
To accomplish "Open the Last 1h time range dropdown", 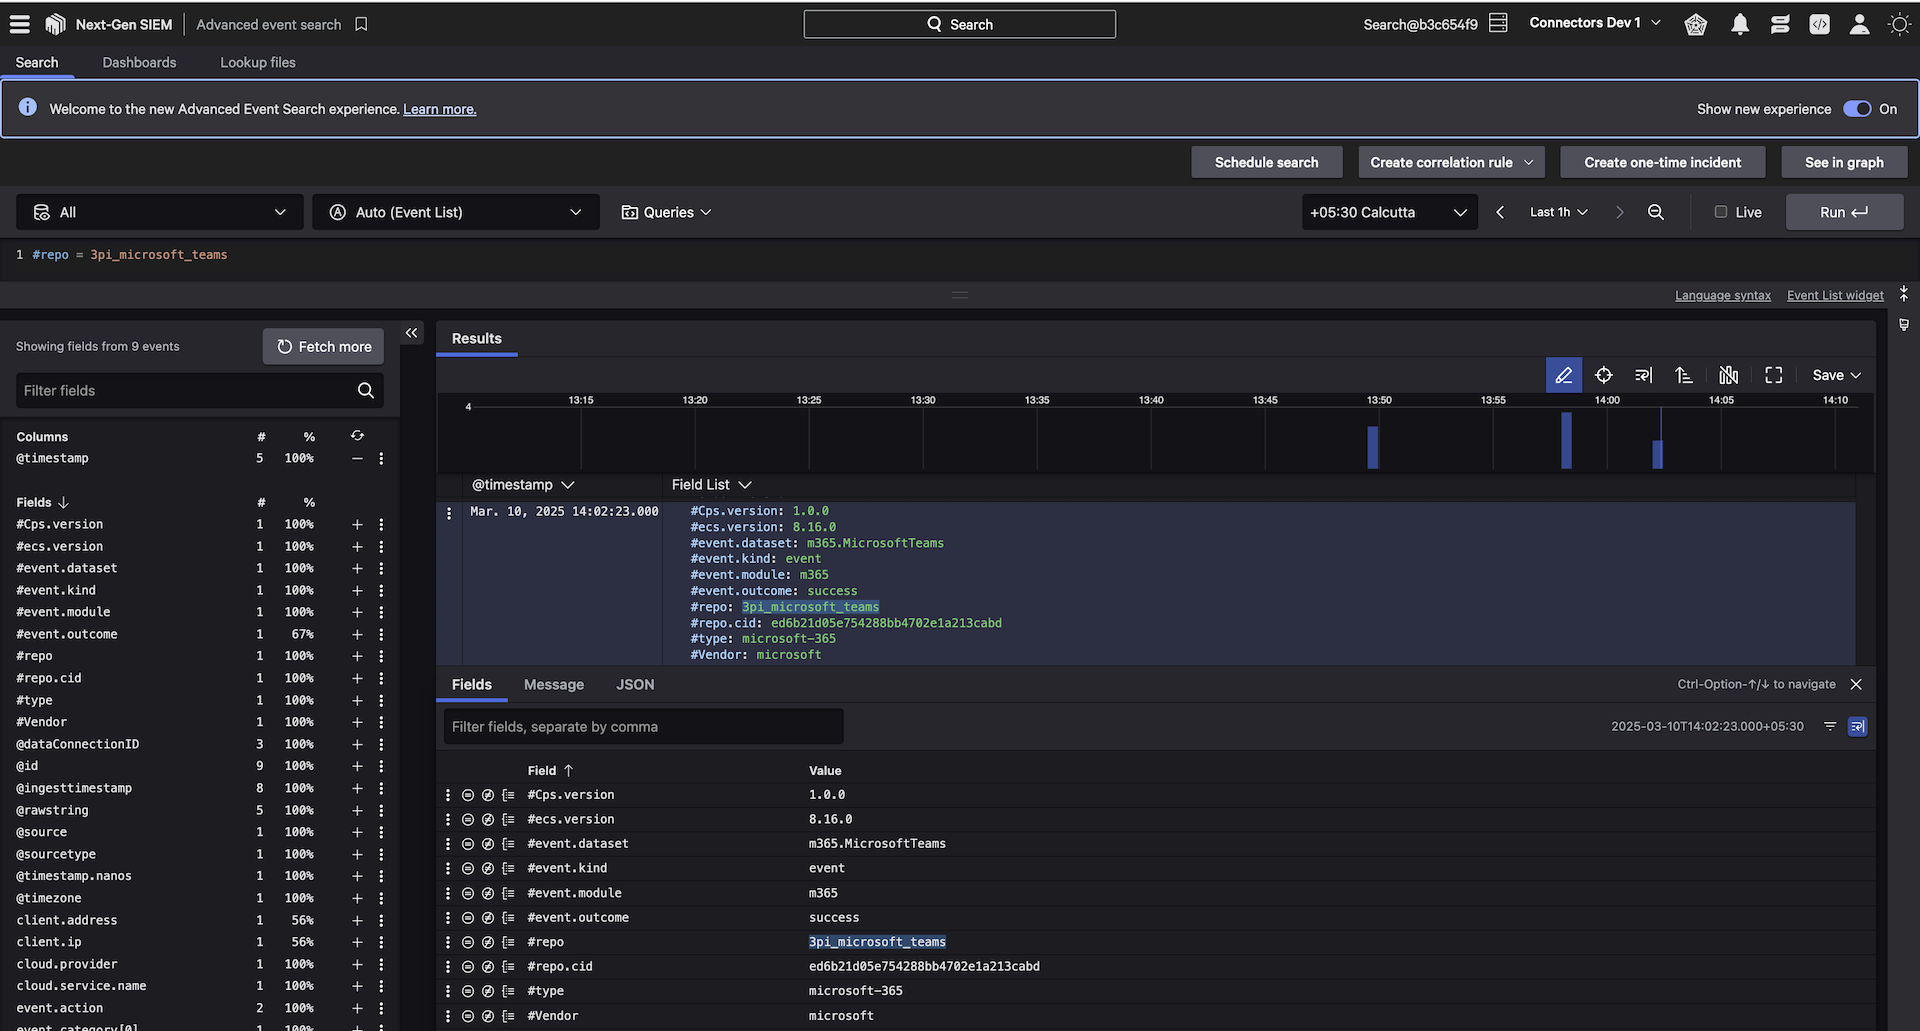I will click(1558, 212).
